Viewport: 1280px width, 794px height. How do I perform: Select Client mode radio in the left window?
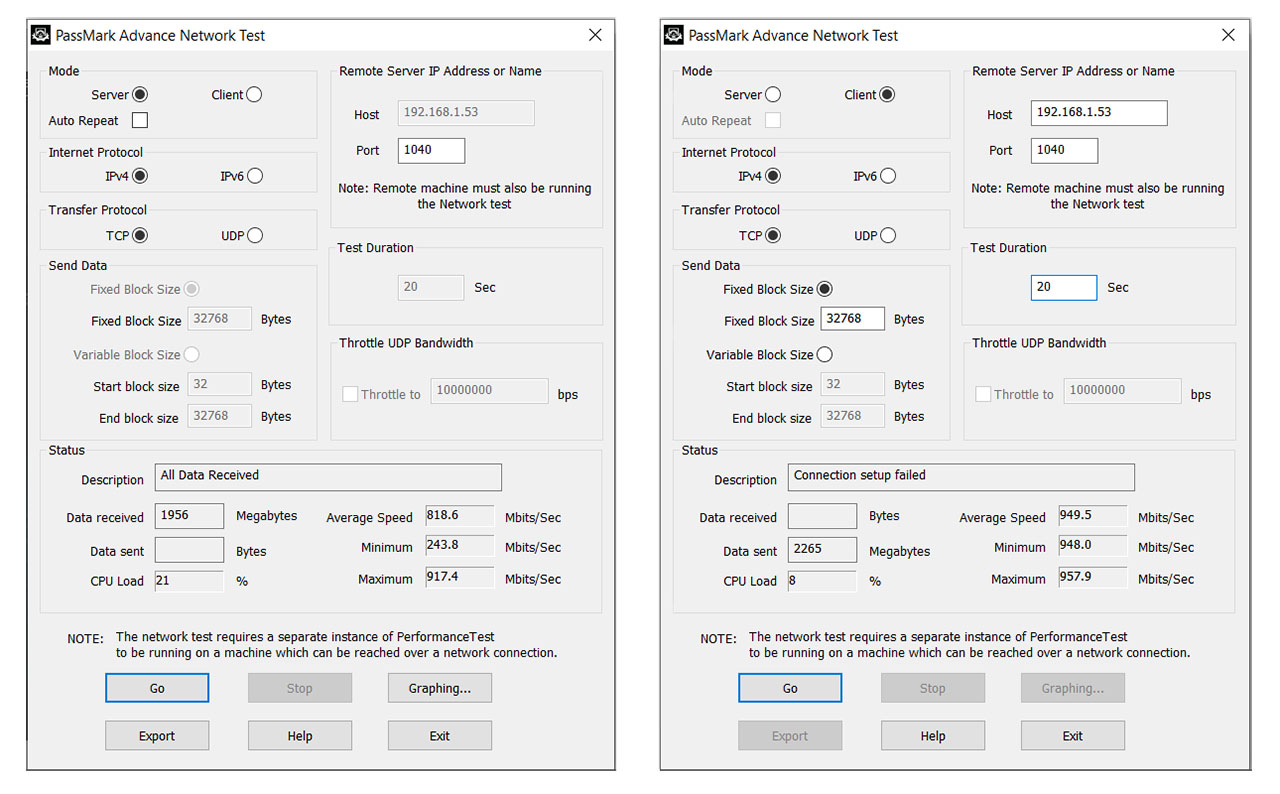(254, 95)
